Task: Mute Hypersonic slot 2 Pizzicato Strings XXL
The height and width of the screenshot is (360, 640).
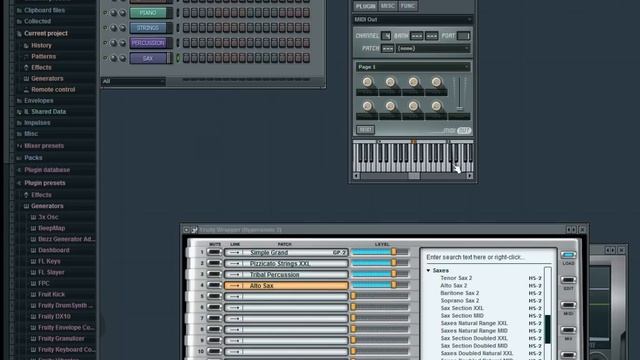Action: coord(214,264)
